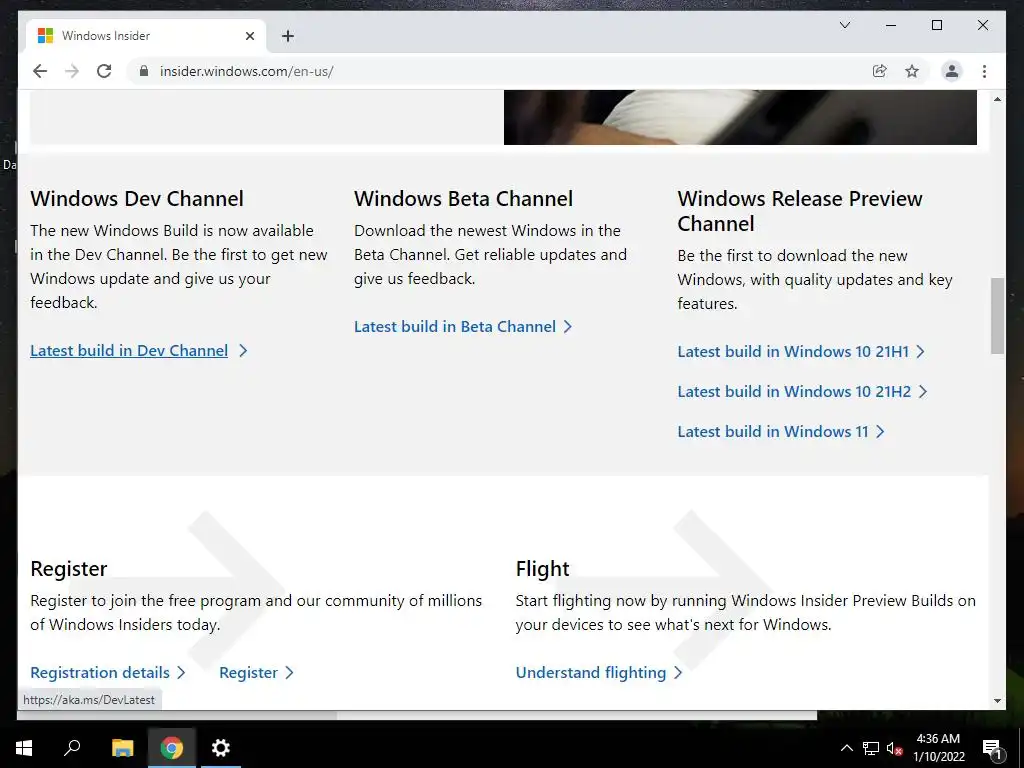
Task: Open the Chrome profile avatar
Action: pos(952,71)
